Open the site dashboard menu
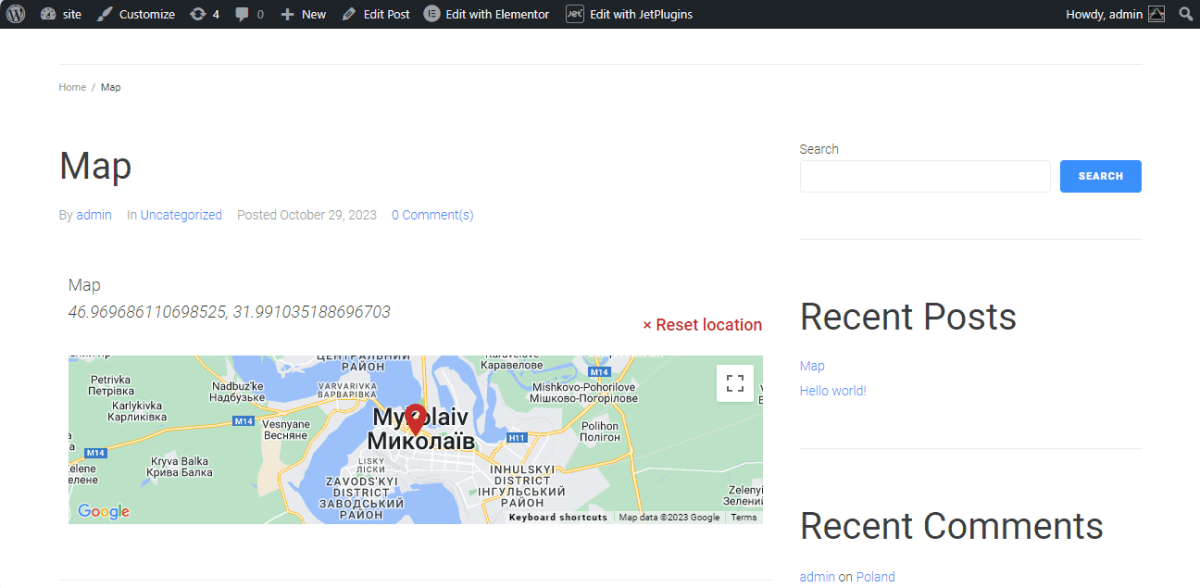 [61, 14]
